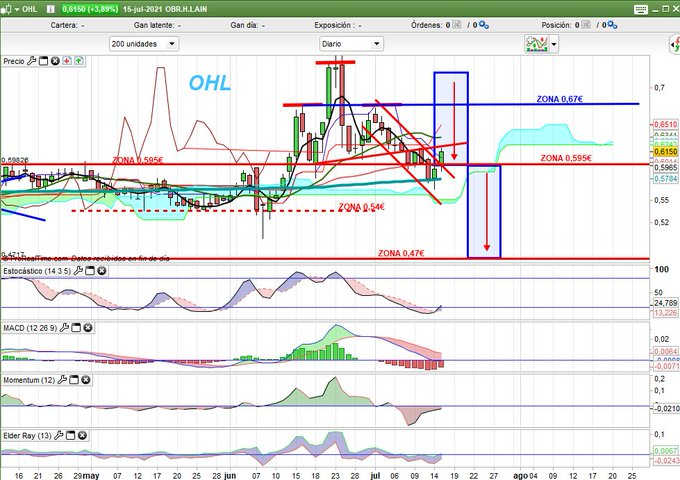Open the Precio settings wrench
Screen dimensions: 680x480
(32, 61)
